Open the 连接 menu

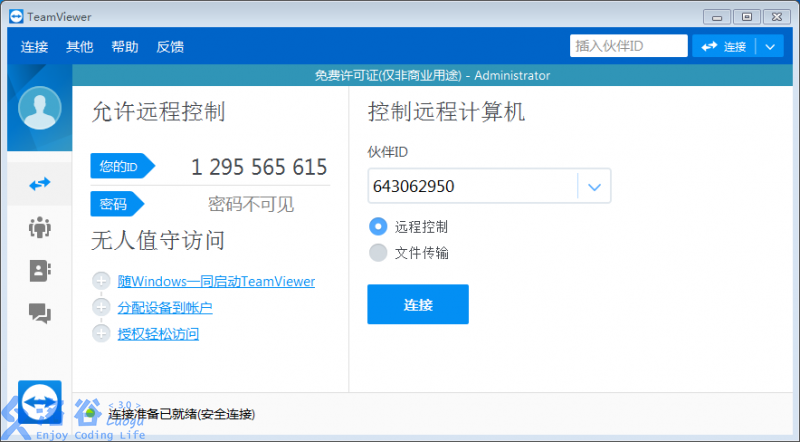(34, 47)
